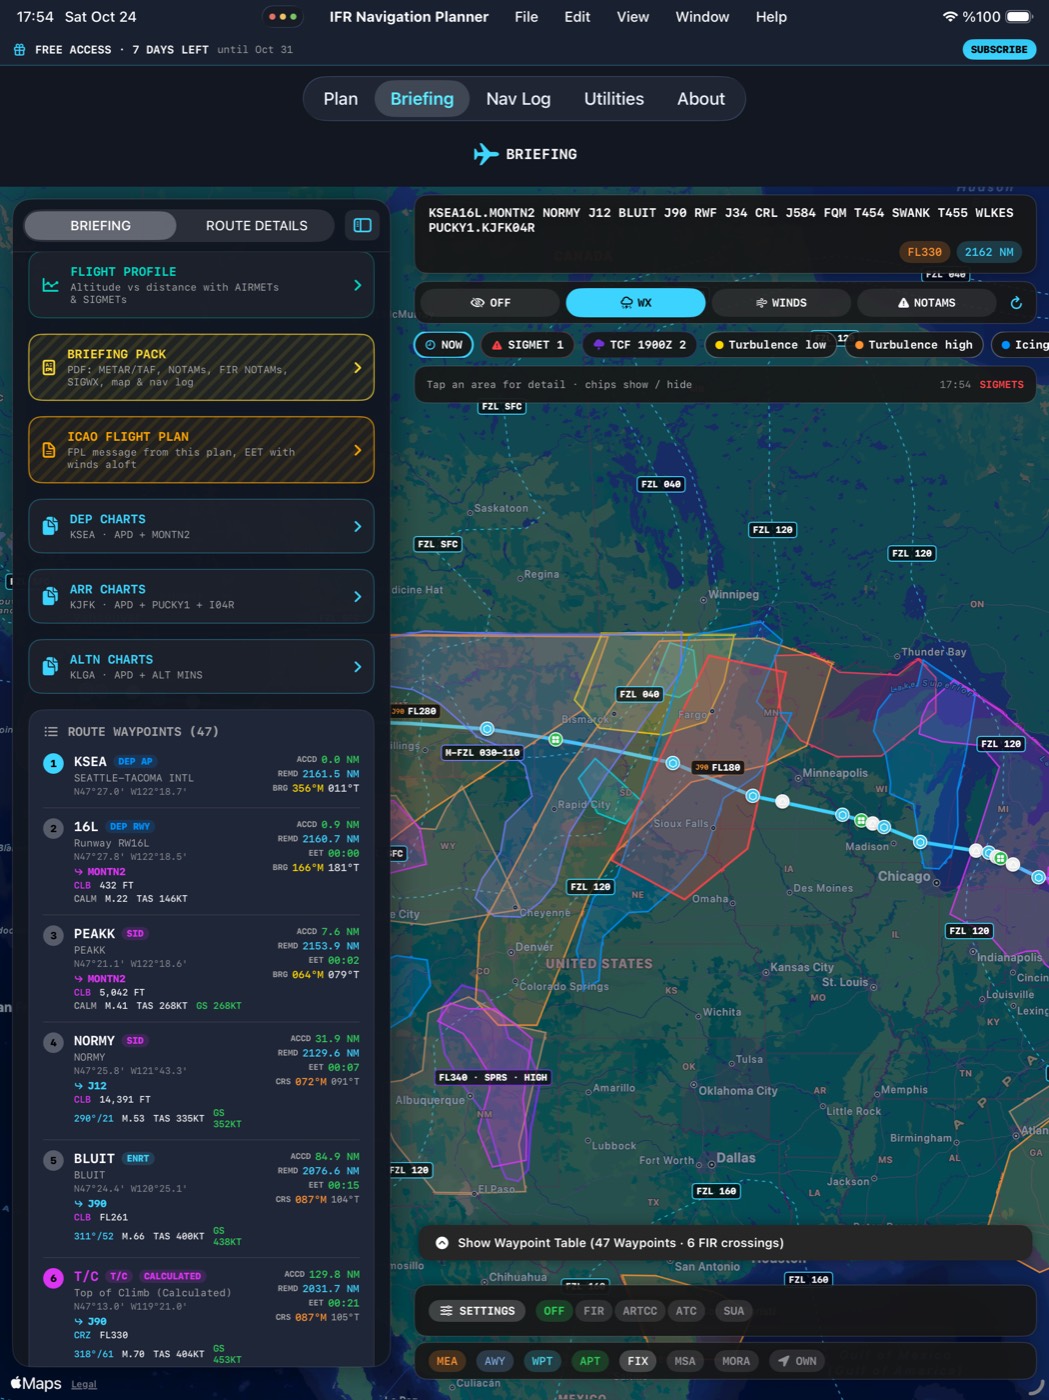Toggle the OWN position chip
The height and width of the screenshot is (1400, 1049).
tap(797, 1361)
